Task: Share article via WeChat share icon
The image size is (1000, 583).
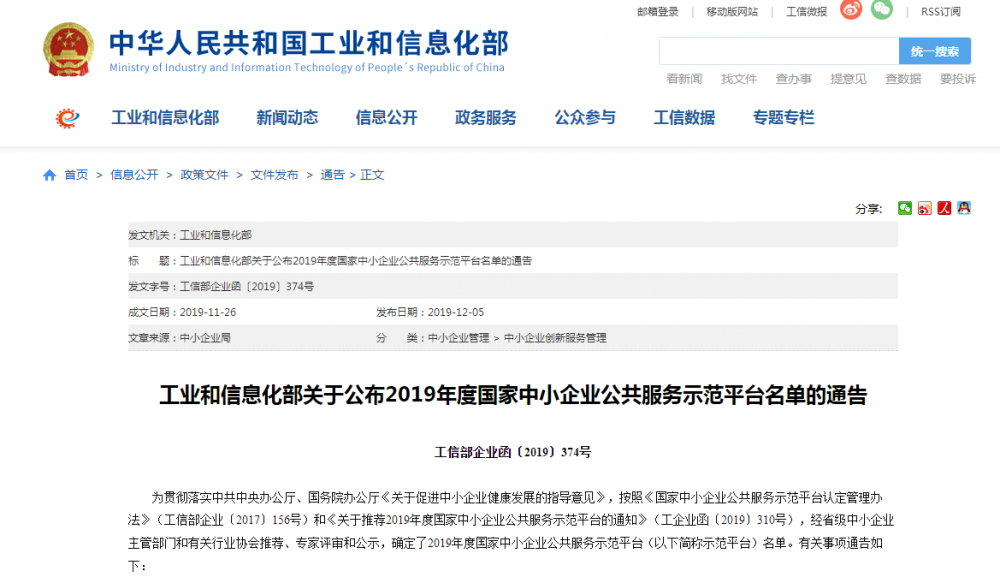Action: click(x=905, y=208)
